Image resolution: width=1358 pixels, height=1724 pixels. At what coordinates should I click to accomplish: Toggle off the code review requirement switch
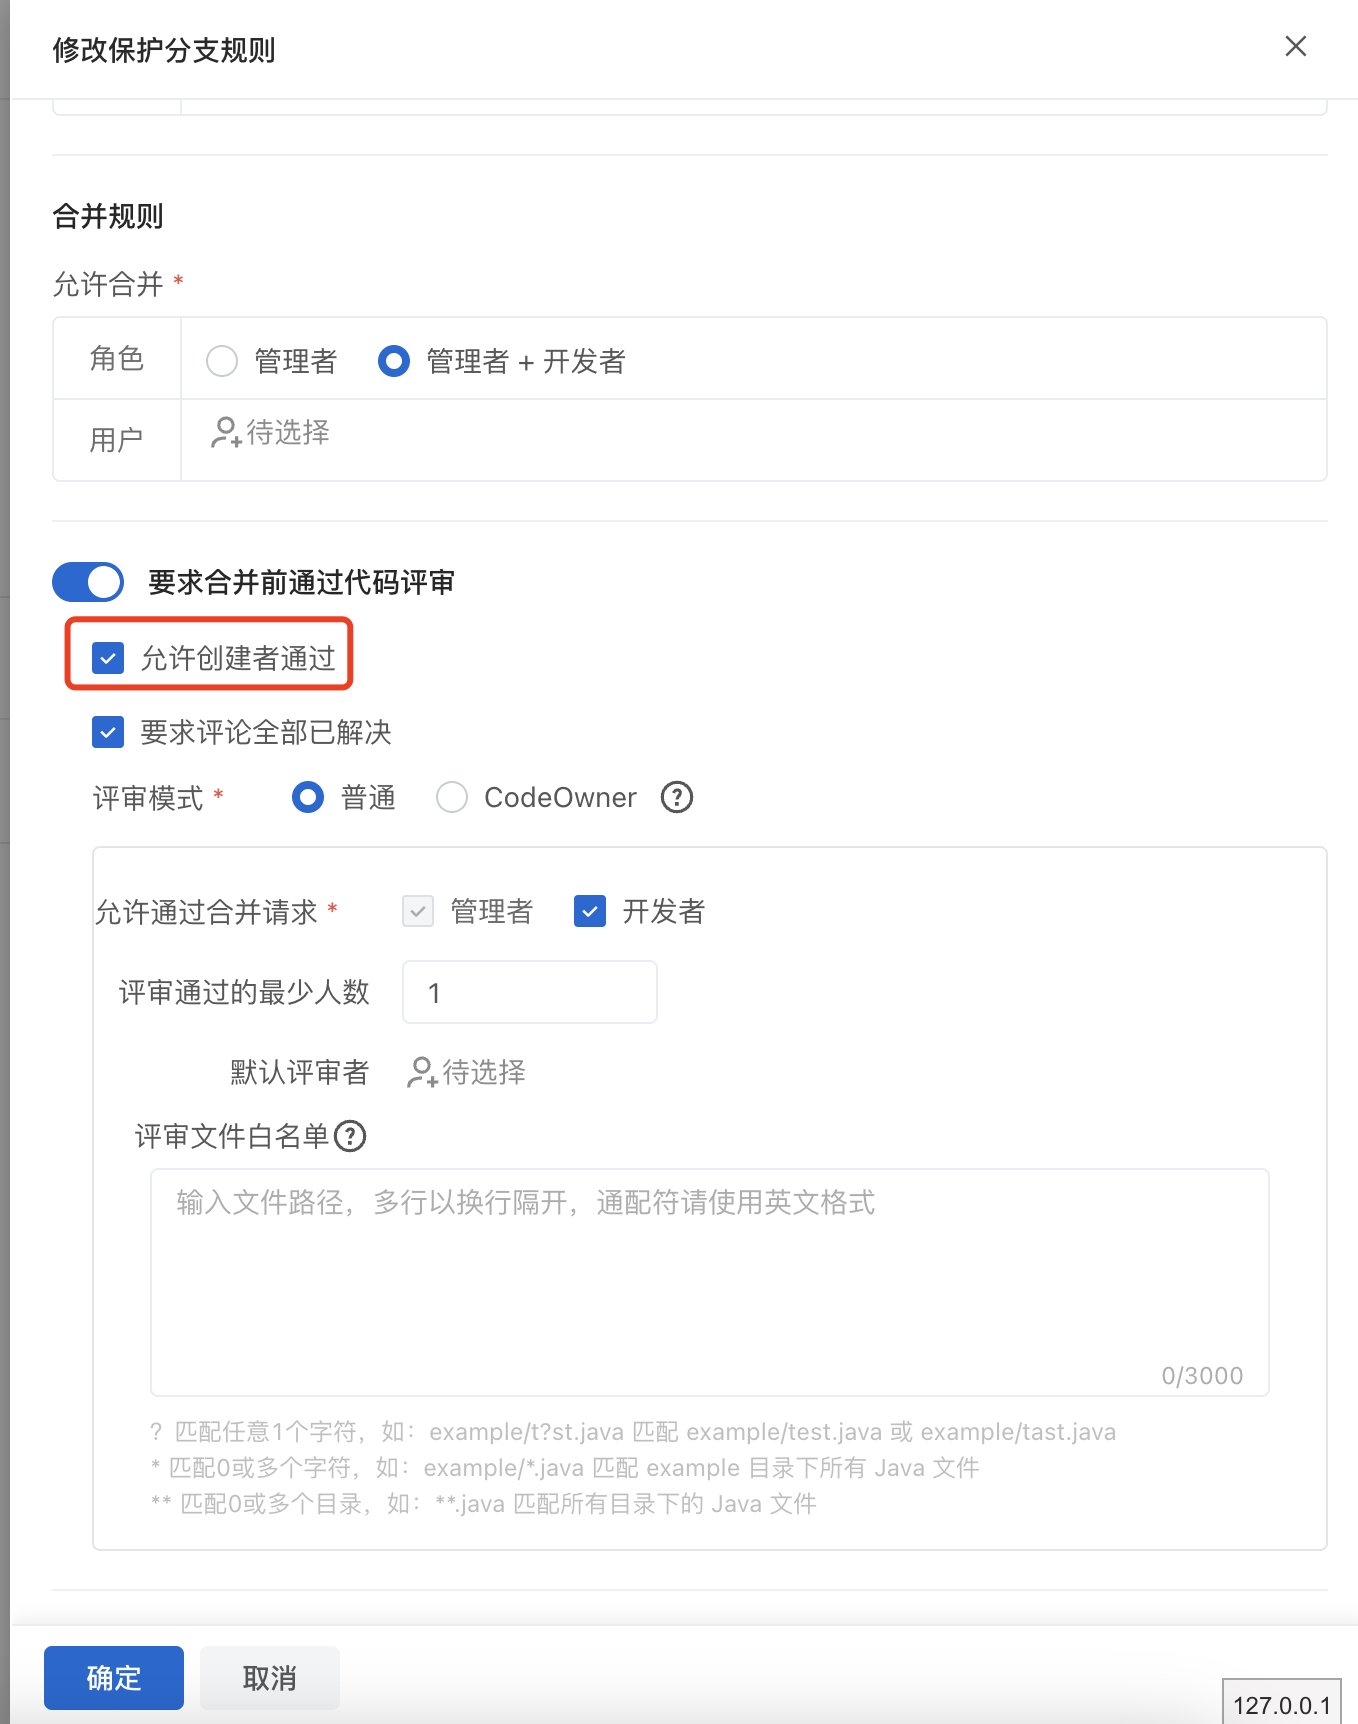(x=88, y=582)
